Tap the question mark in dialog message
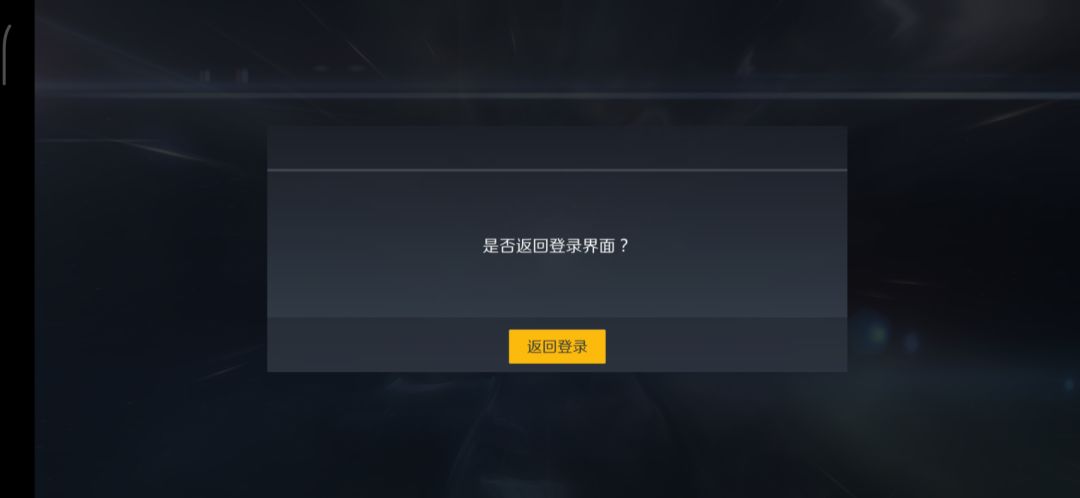The height and width of the screenshot is (498, 1080). point(624,246)
